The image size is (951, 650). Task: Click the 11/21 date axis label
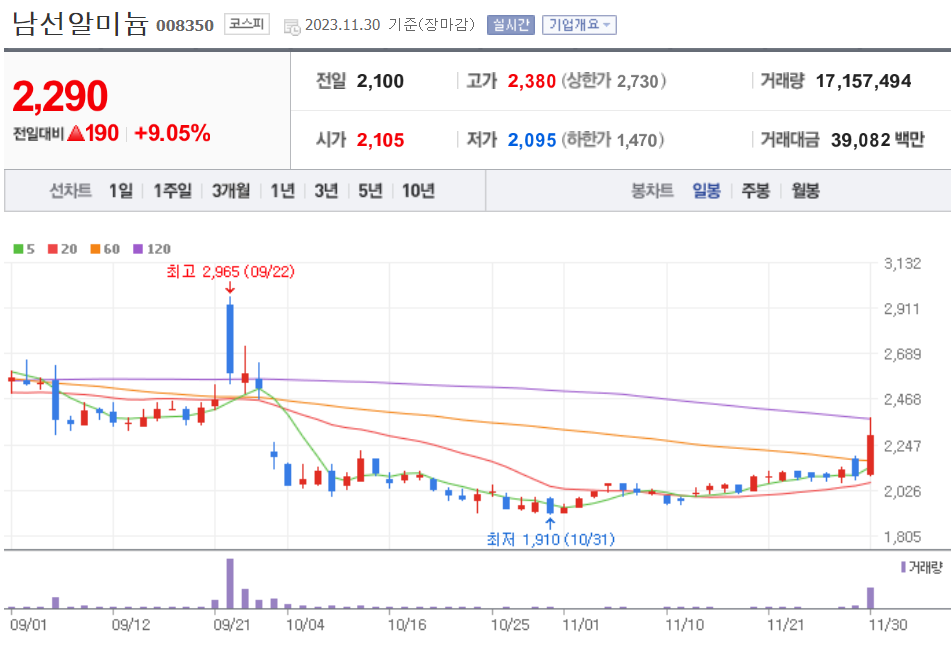785,625
